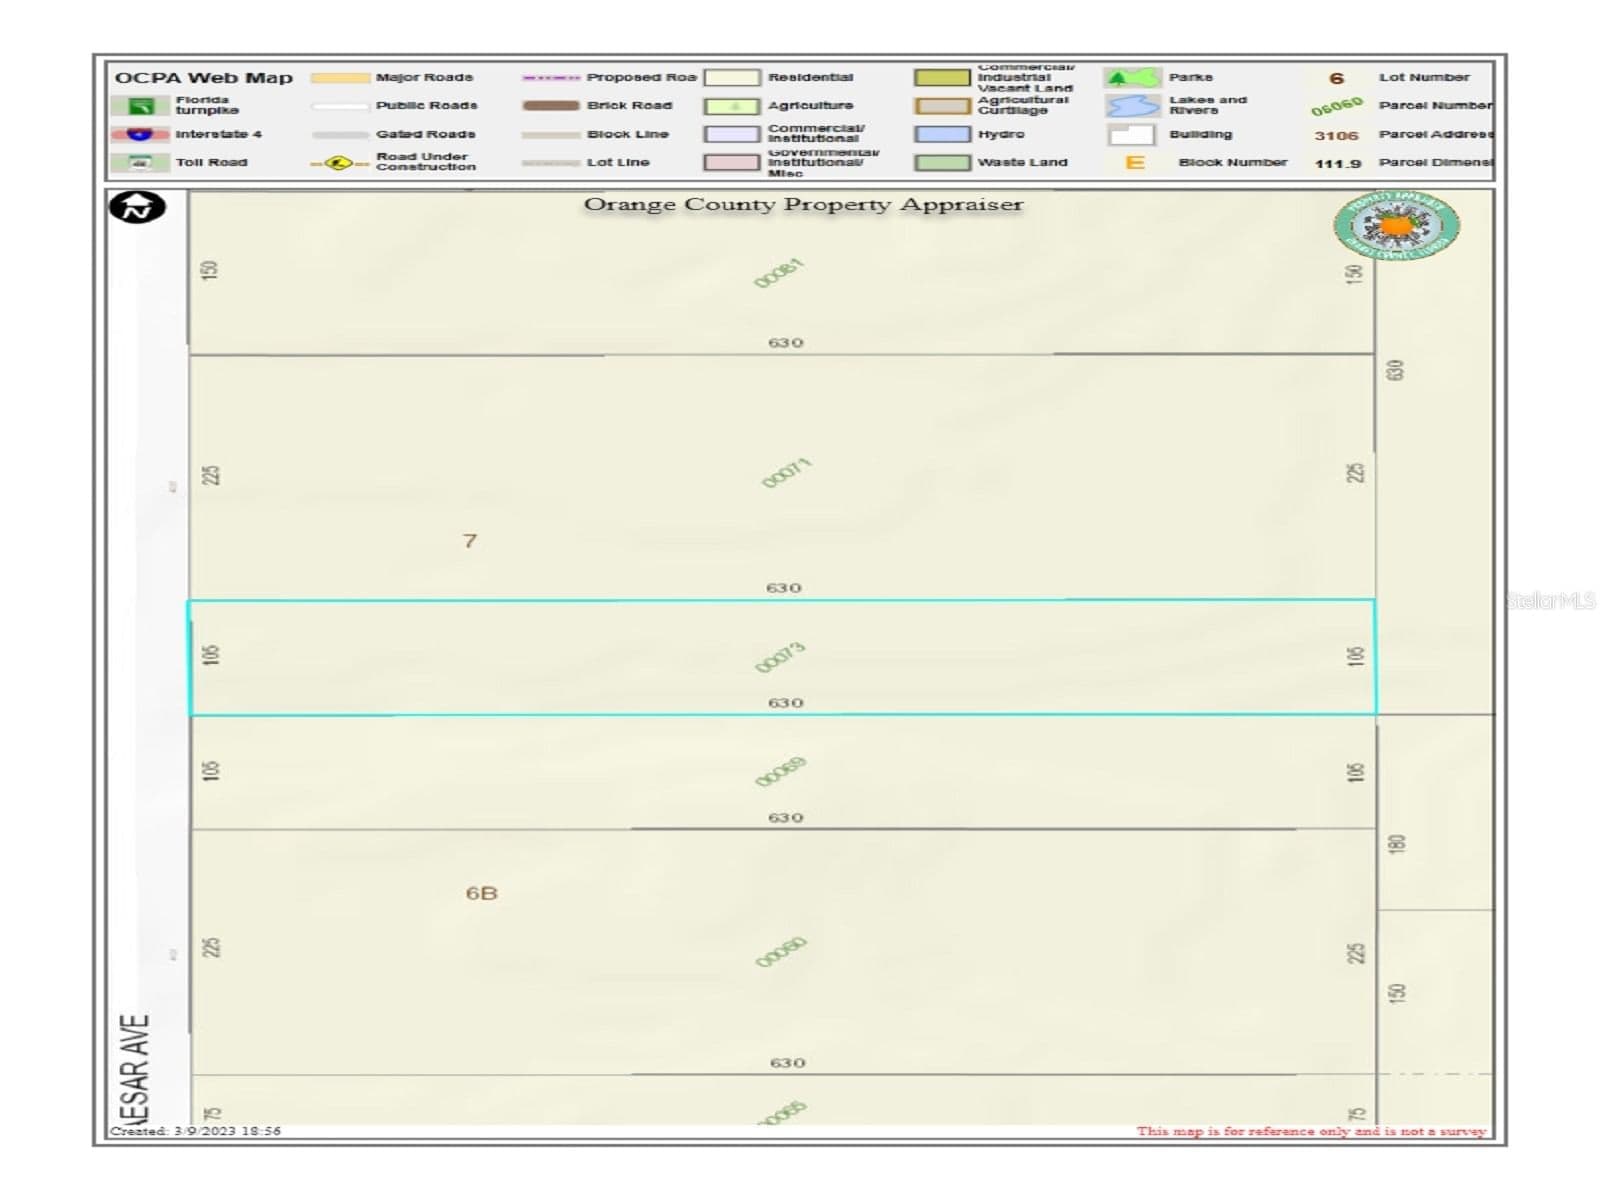1600x1200 pixels.
Task: Click the 630 dimension beneath parcel 00060
Action: (x=788, y=1063)
